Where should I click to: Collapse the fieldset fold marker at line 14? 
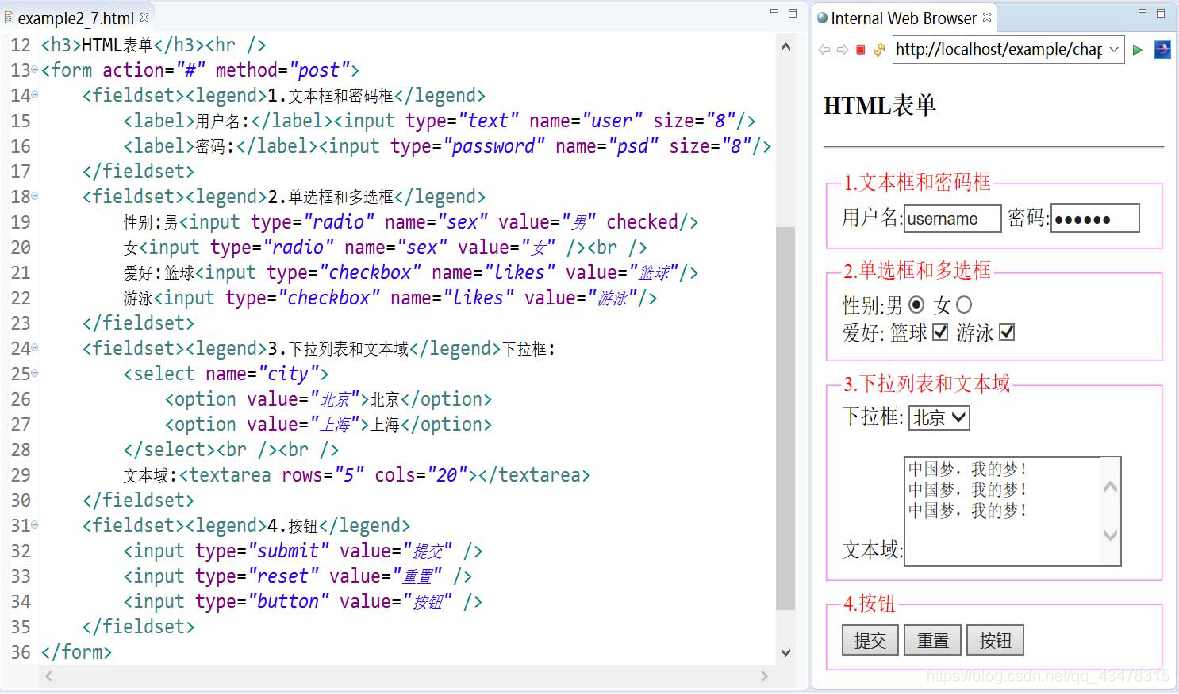pos(35,95)
